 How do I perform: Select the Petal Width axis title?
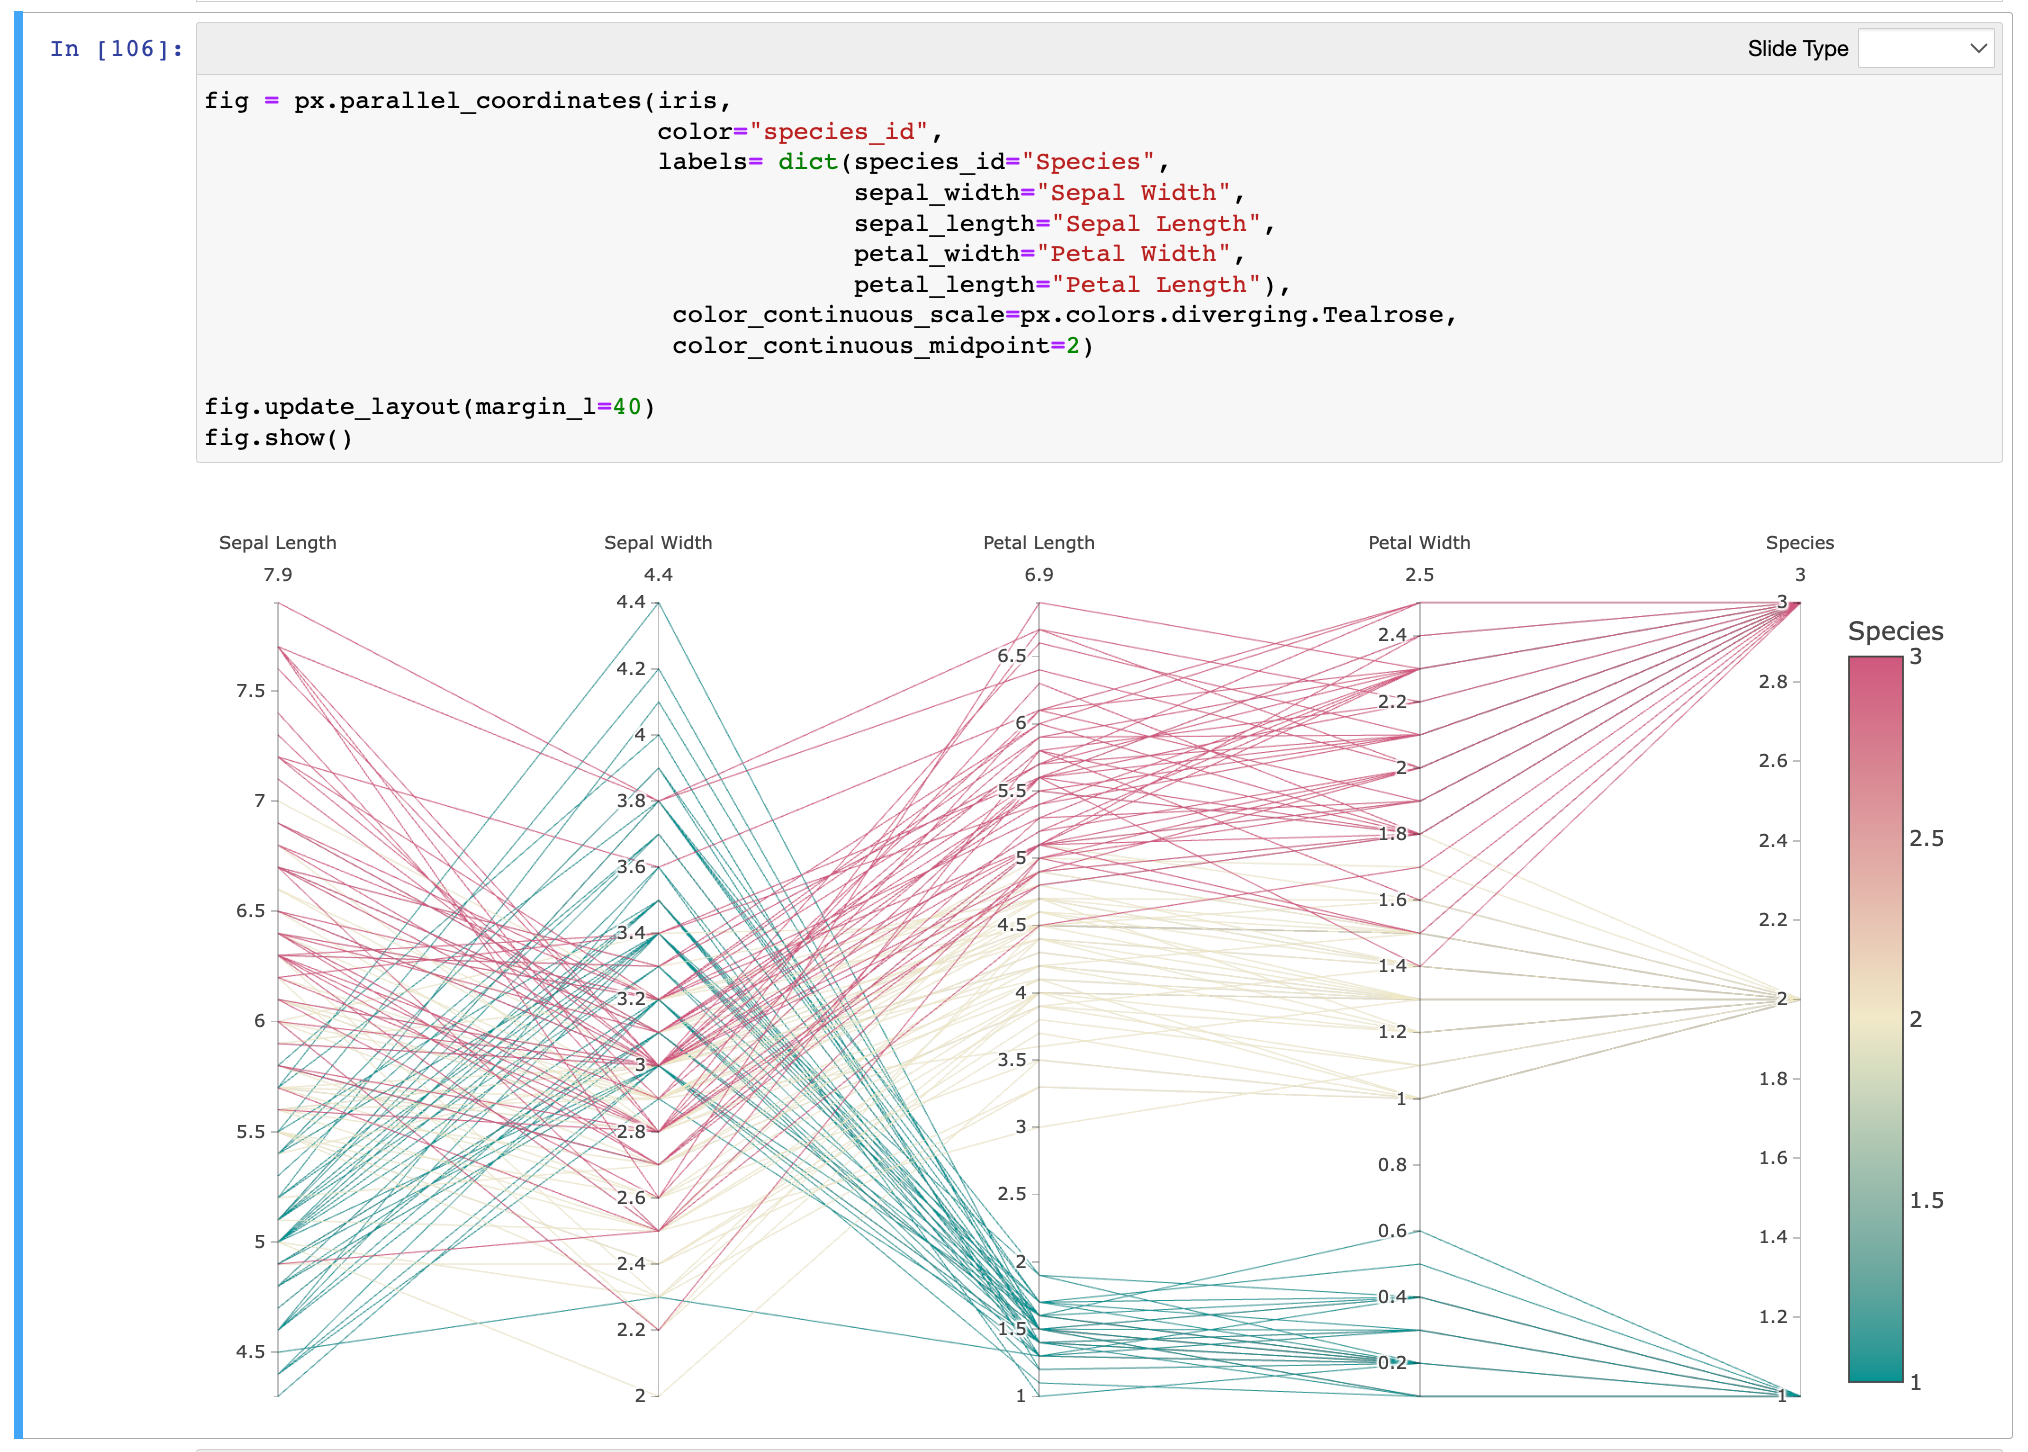1419,543
